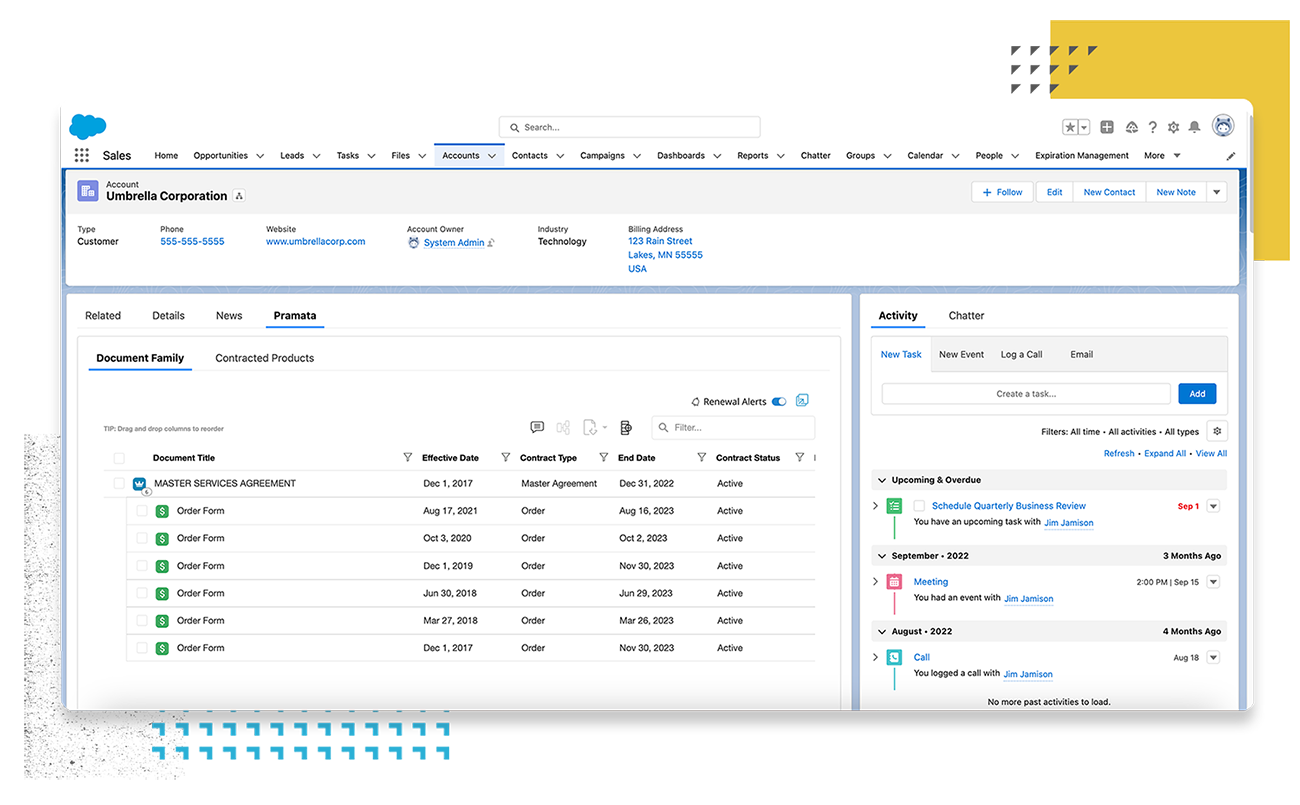This screenshot has height=805, width=1300.
Task: Click the Favorites star icon
Action: pyautogui.click(x=1070, y=127)
